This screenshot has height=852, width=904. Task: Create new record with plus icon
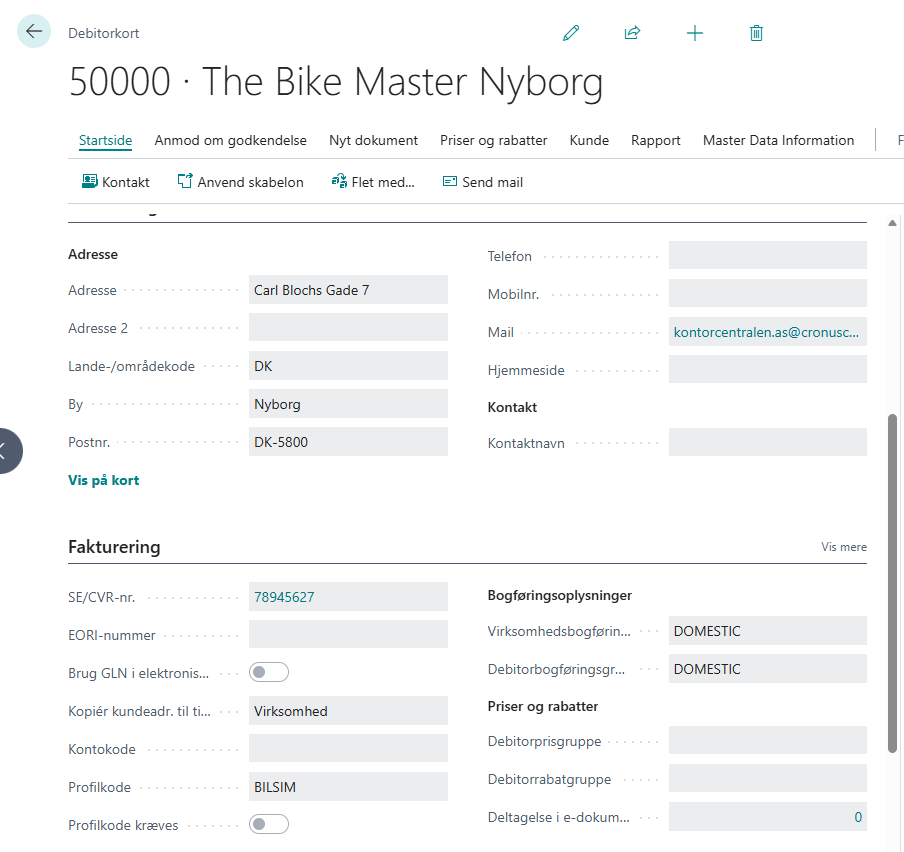695,33
